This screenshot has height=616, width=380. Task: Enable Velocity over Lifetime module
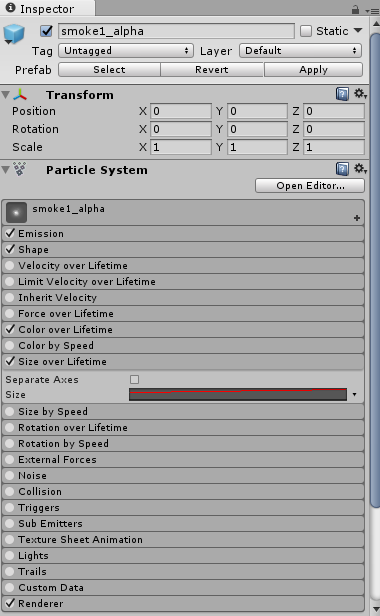point(10,266)
